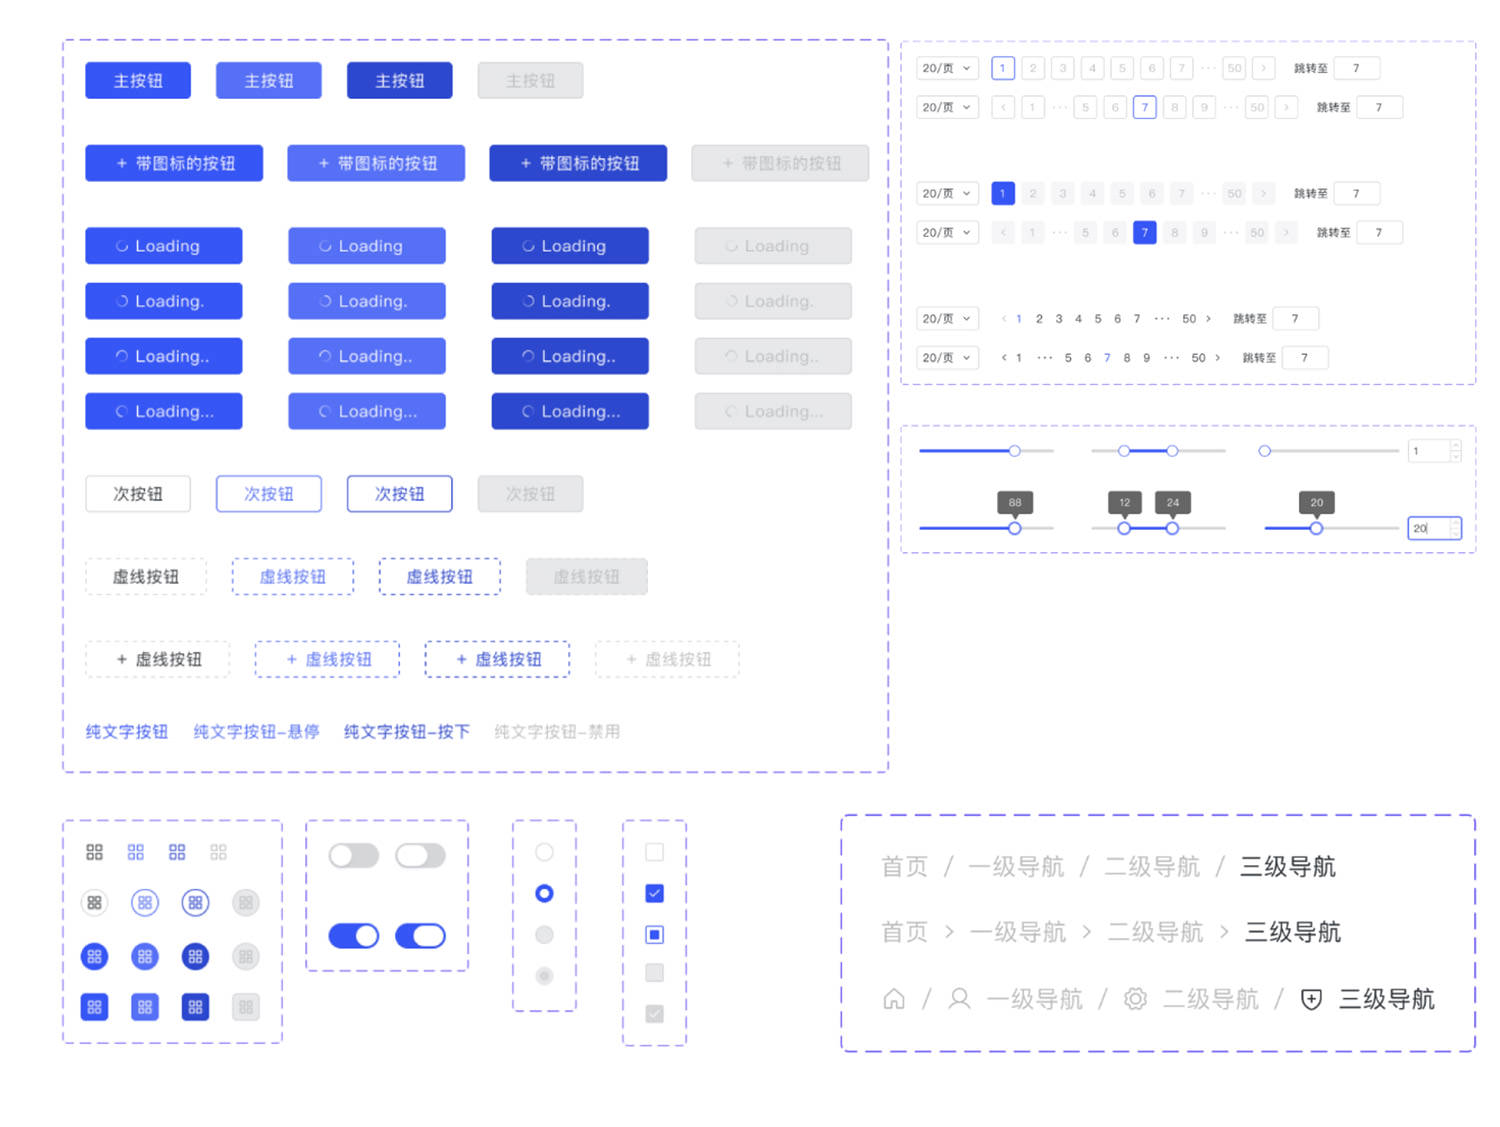Click the disabled gray 'Loading...' button
The height and width of the screenshot is (1127, 1500).
point(773,411)
